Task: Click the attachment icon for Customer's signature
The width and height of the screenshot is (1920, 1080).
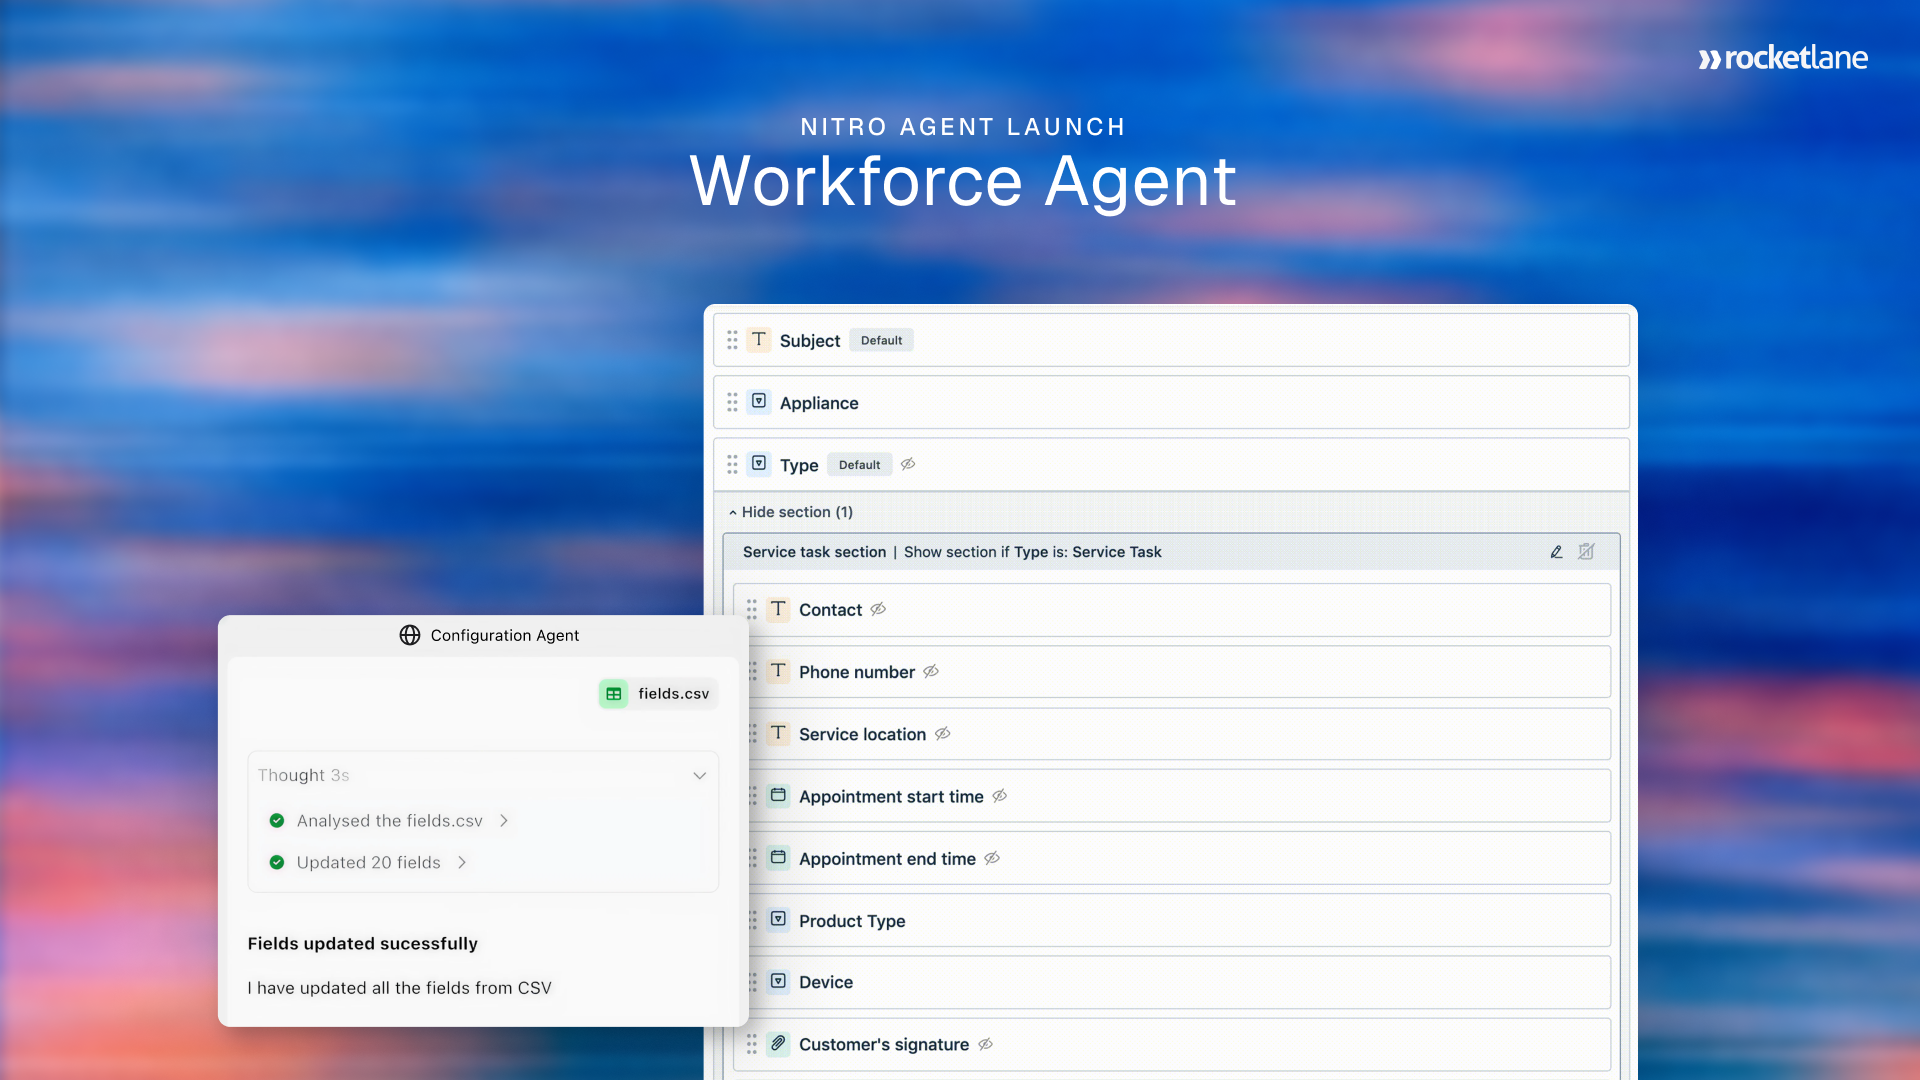Action: 778,1043
